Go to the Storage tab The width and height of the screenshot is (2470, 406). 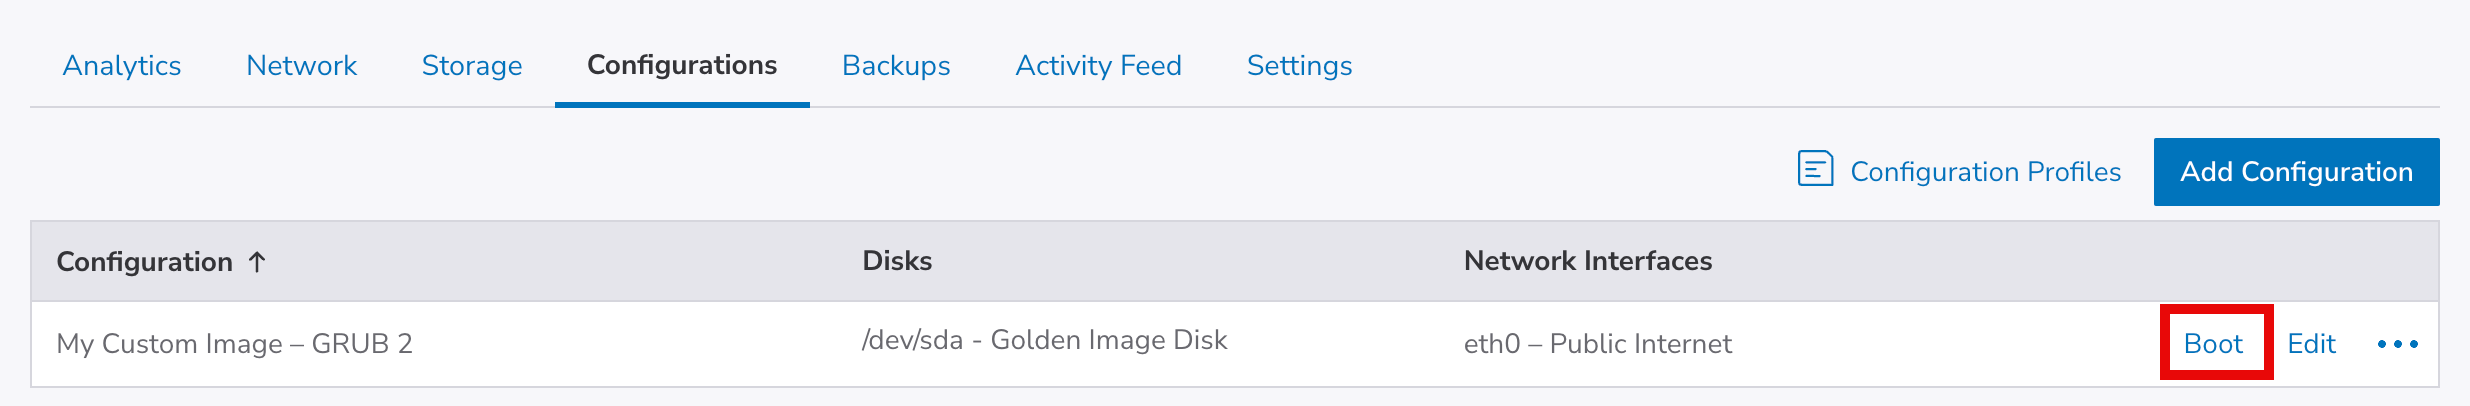click(472, 66)
